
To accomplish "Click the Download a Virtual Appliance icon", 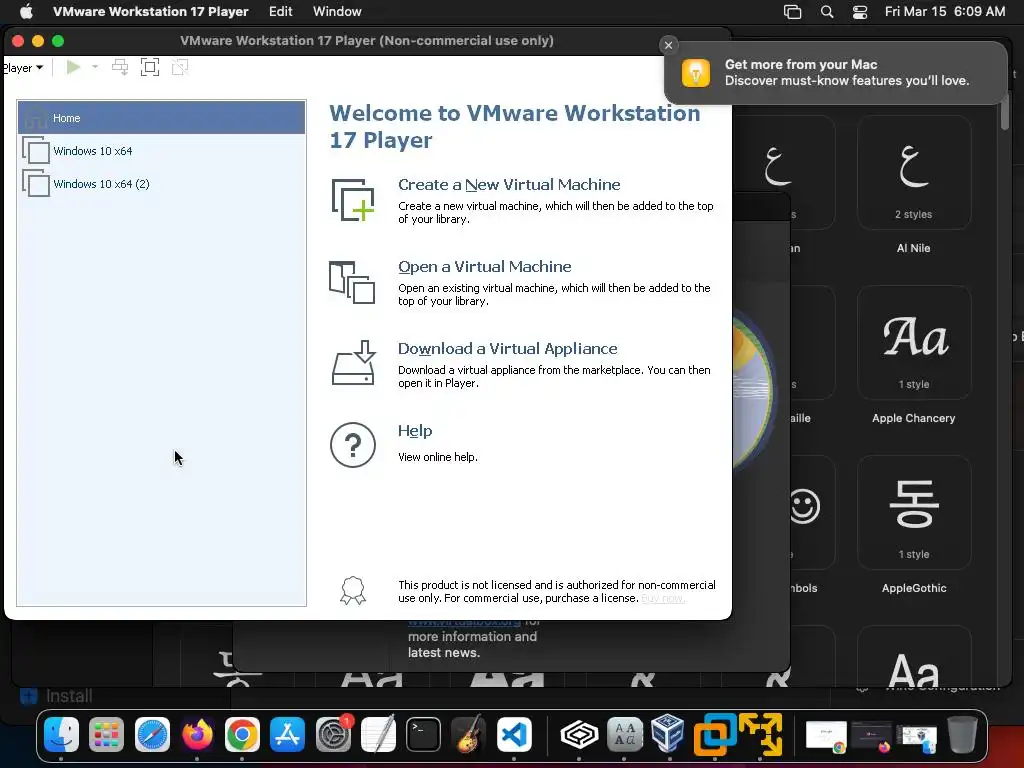I will (x=353, y=363).
